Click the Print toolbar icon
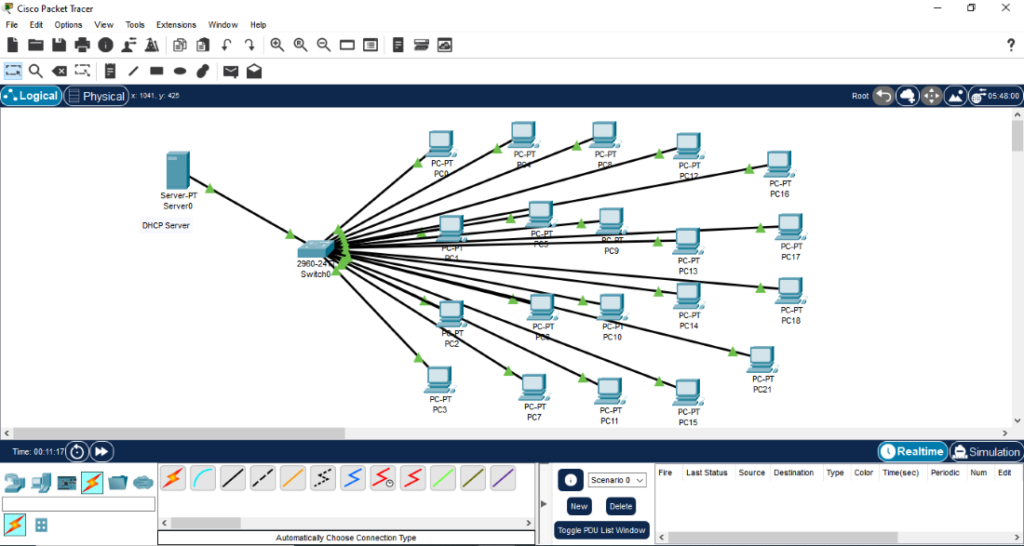This screenshot has width=1024, height=546. (82, 44)
